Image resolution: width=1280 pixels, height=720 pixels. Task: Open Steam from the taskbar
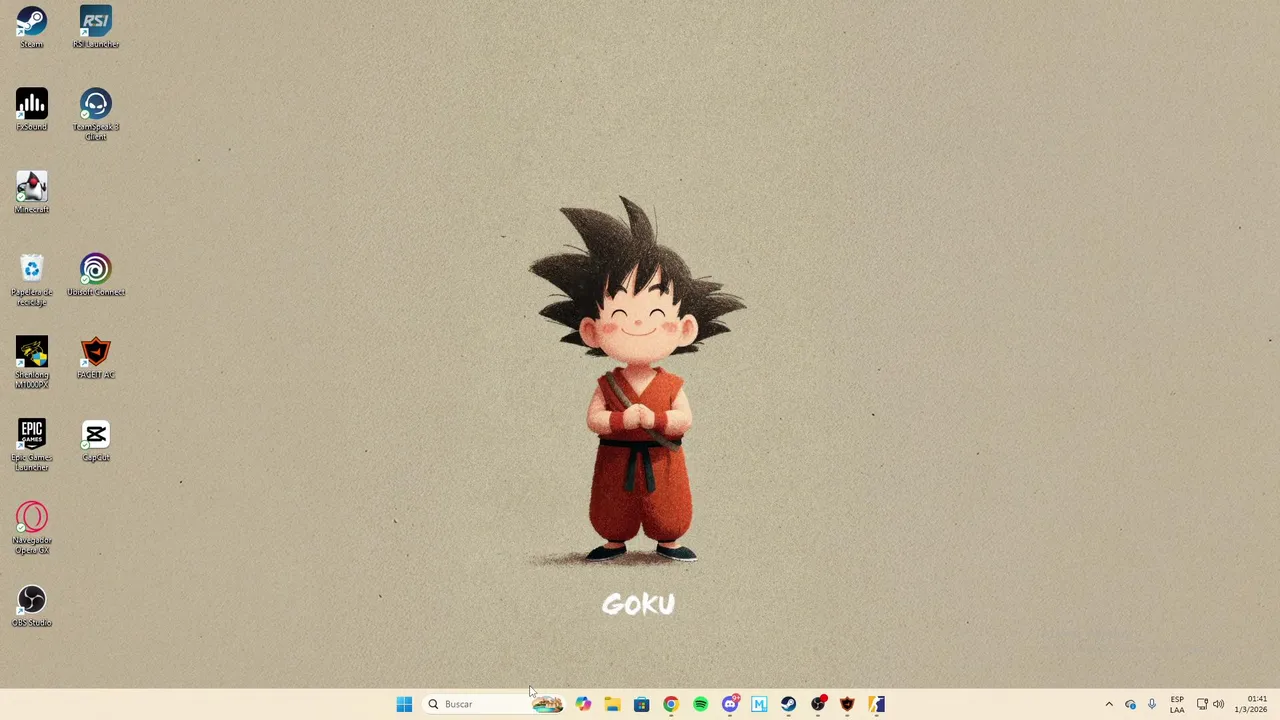pos(789,704)
